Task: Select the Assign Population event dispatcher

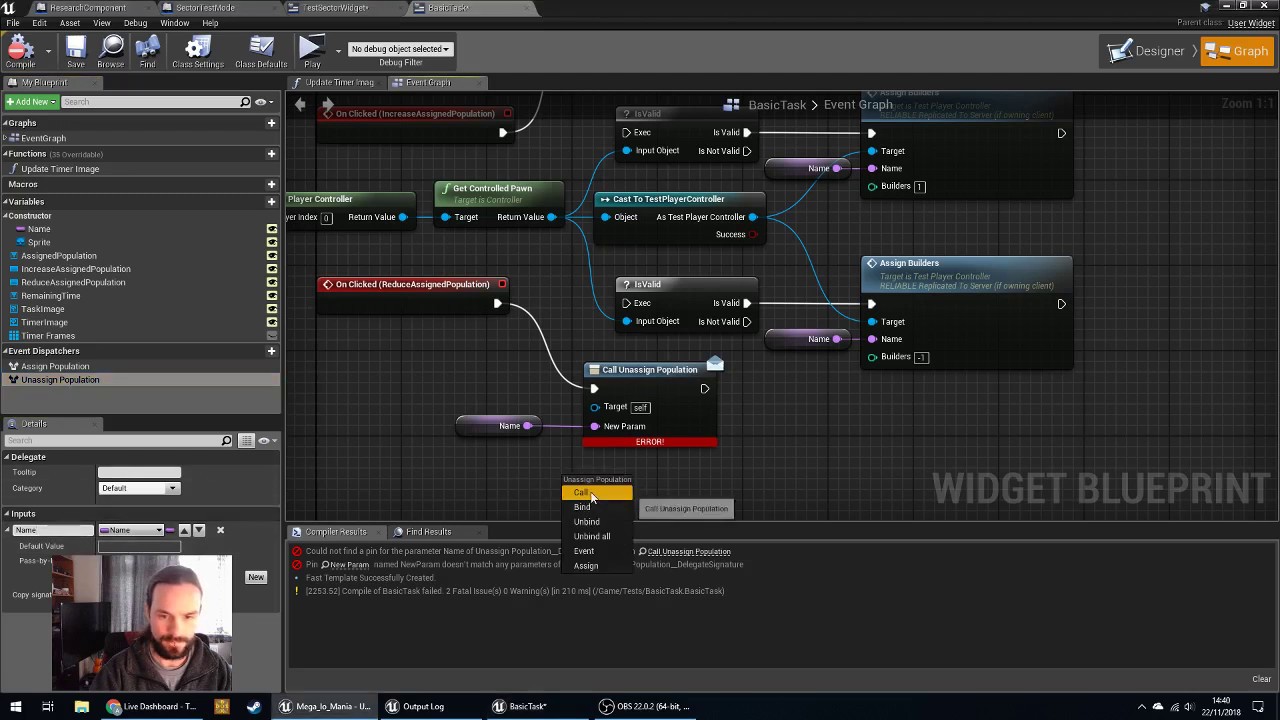Action: (55, 366)
